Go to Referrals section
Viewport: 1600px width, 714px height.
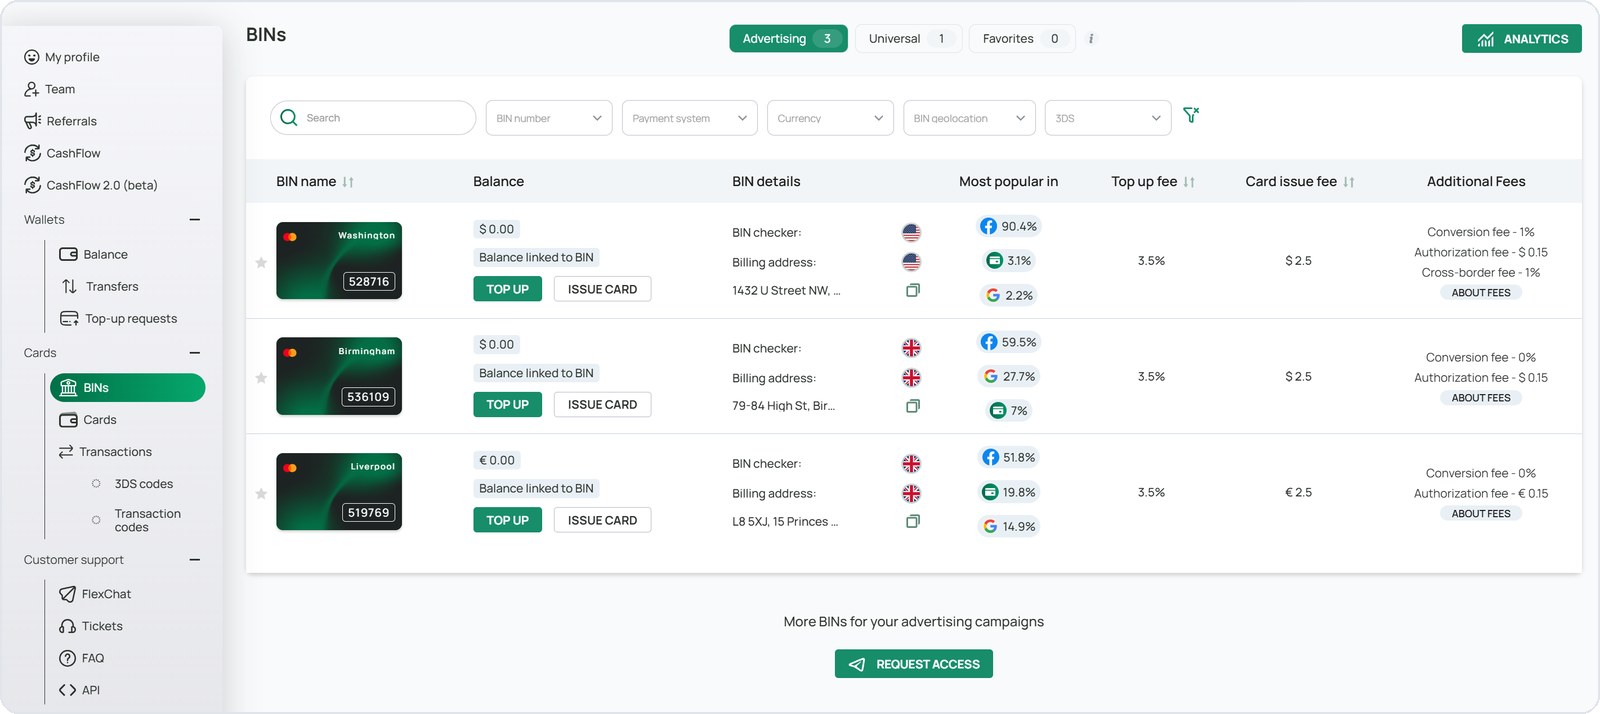click(61, 121)
